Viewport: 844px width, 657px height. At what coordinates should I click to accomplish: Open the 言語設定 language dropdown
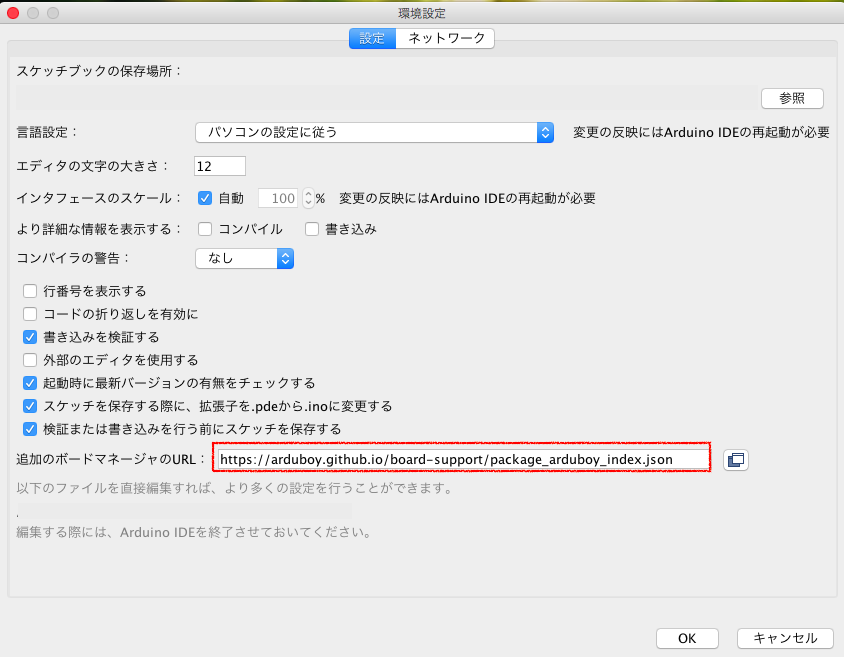click(x=374, y=132)
